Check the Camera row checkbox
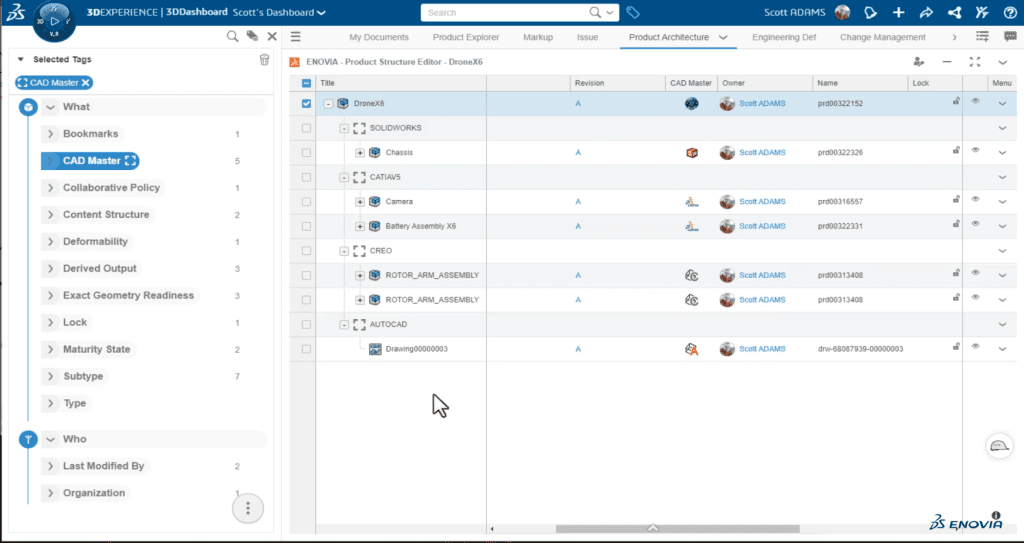Viewport: 1024px width, 543px height. (x=306, y=202)
